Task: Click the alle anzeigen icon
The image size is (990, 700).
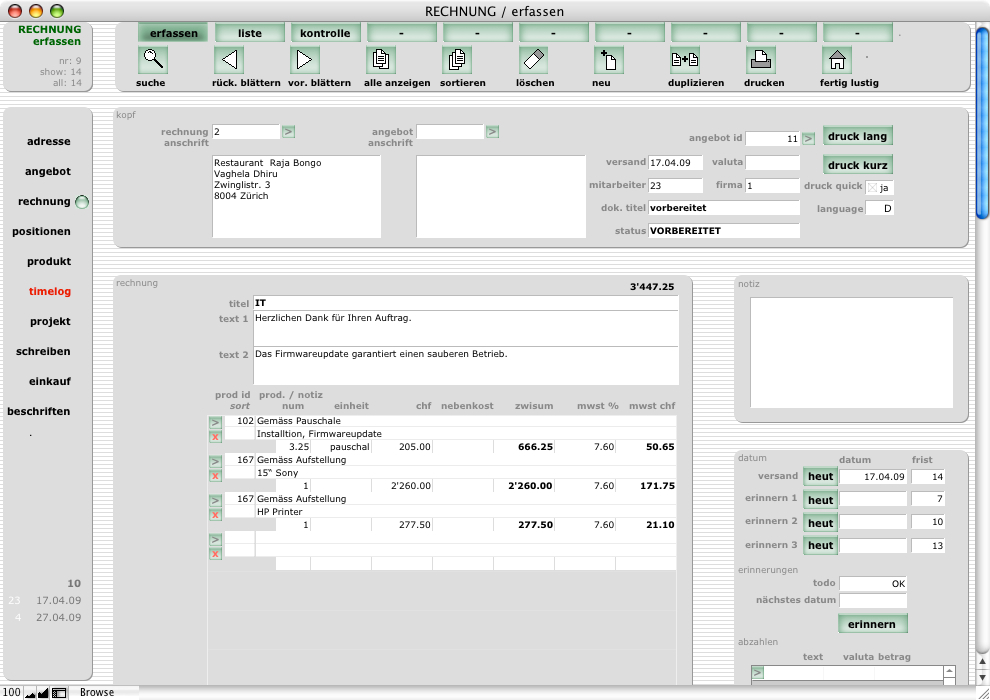Action: click(x=381, y=60)
